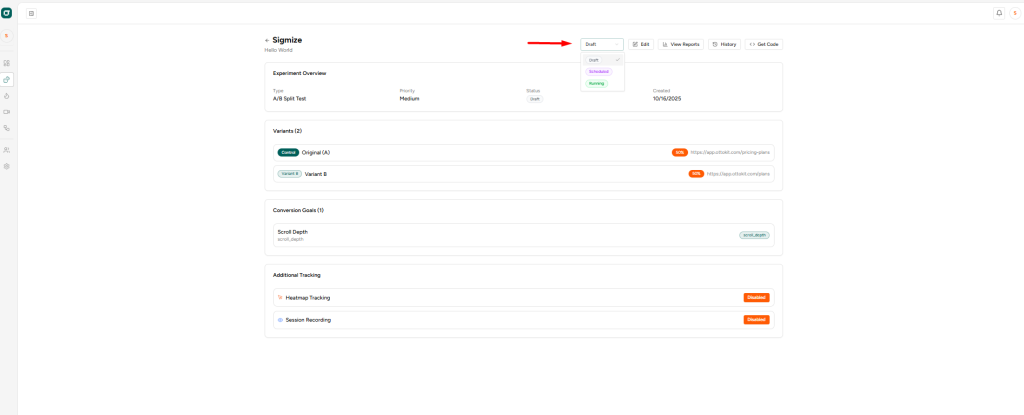Click the Edit button
This screenshot has height=415, width=1024.
coord(641,44)
